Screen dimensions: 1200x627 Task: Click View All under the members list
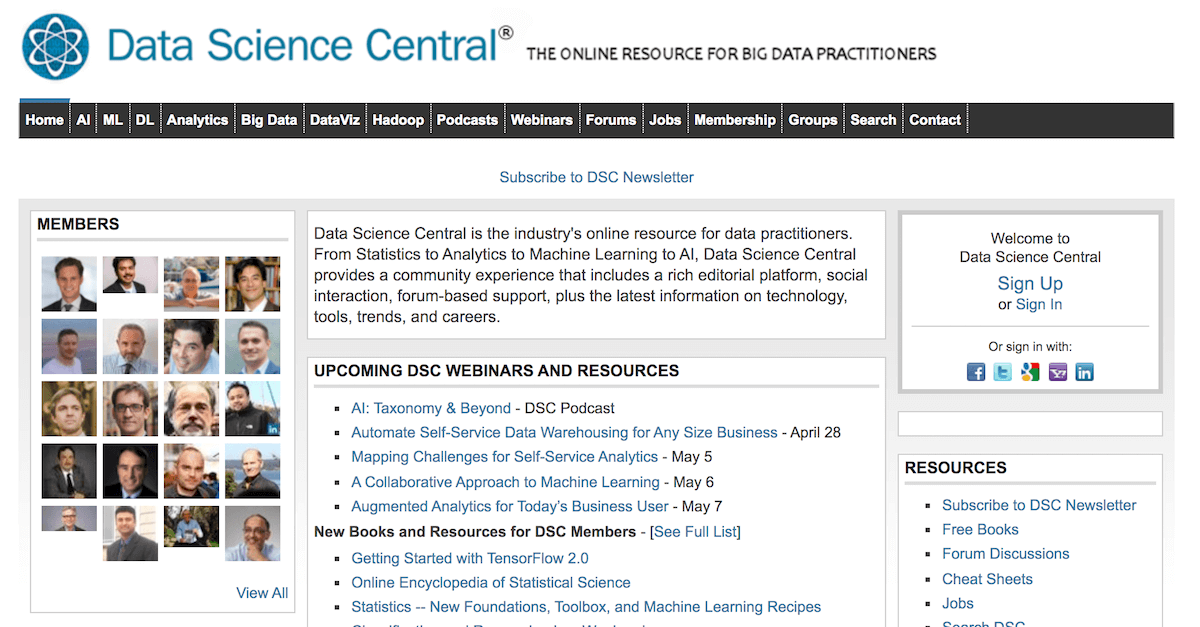pos(261,592)
